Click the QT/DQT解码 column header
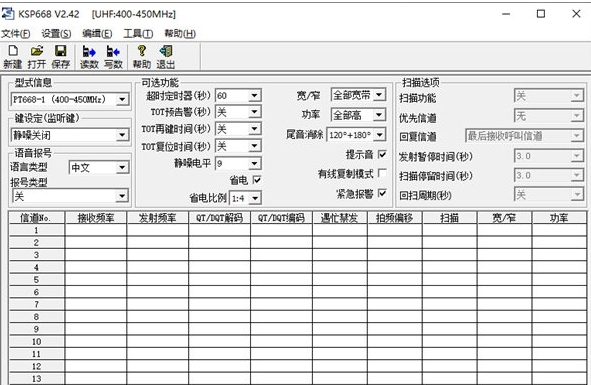 219,218
